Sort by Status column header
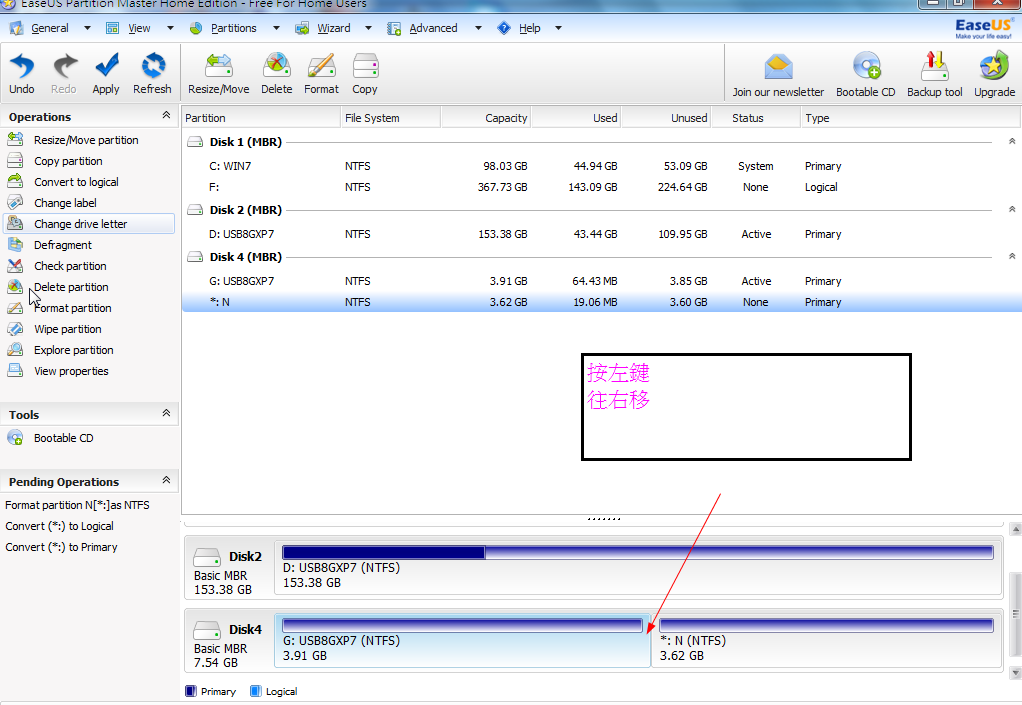 755,118
